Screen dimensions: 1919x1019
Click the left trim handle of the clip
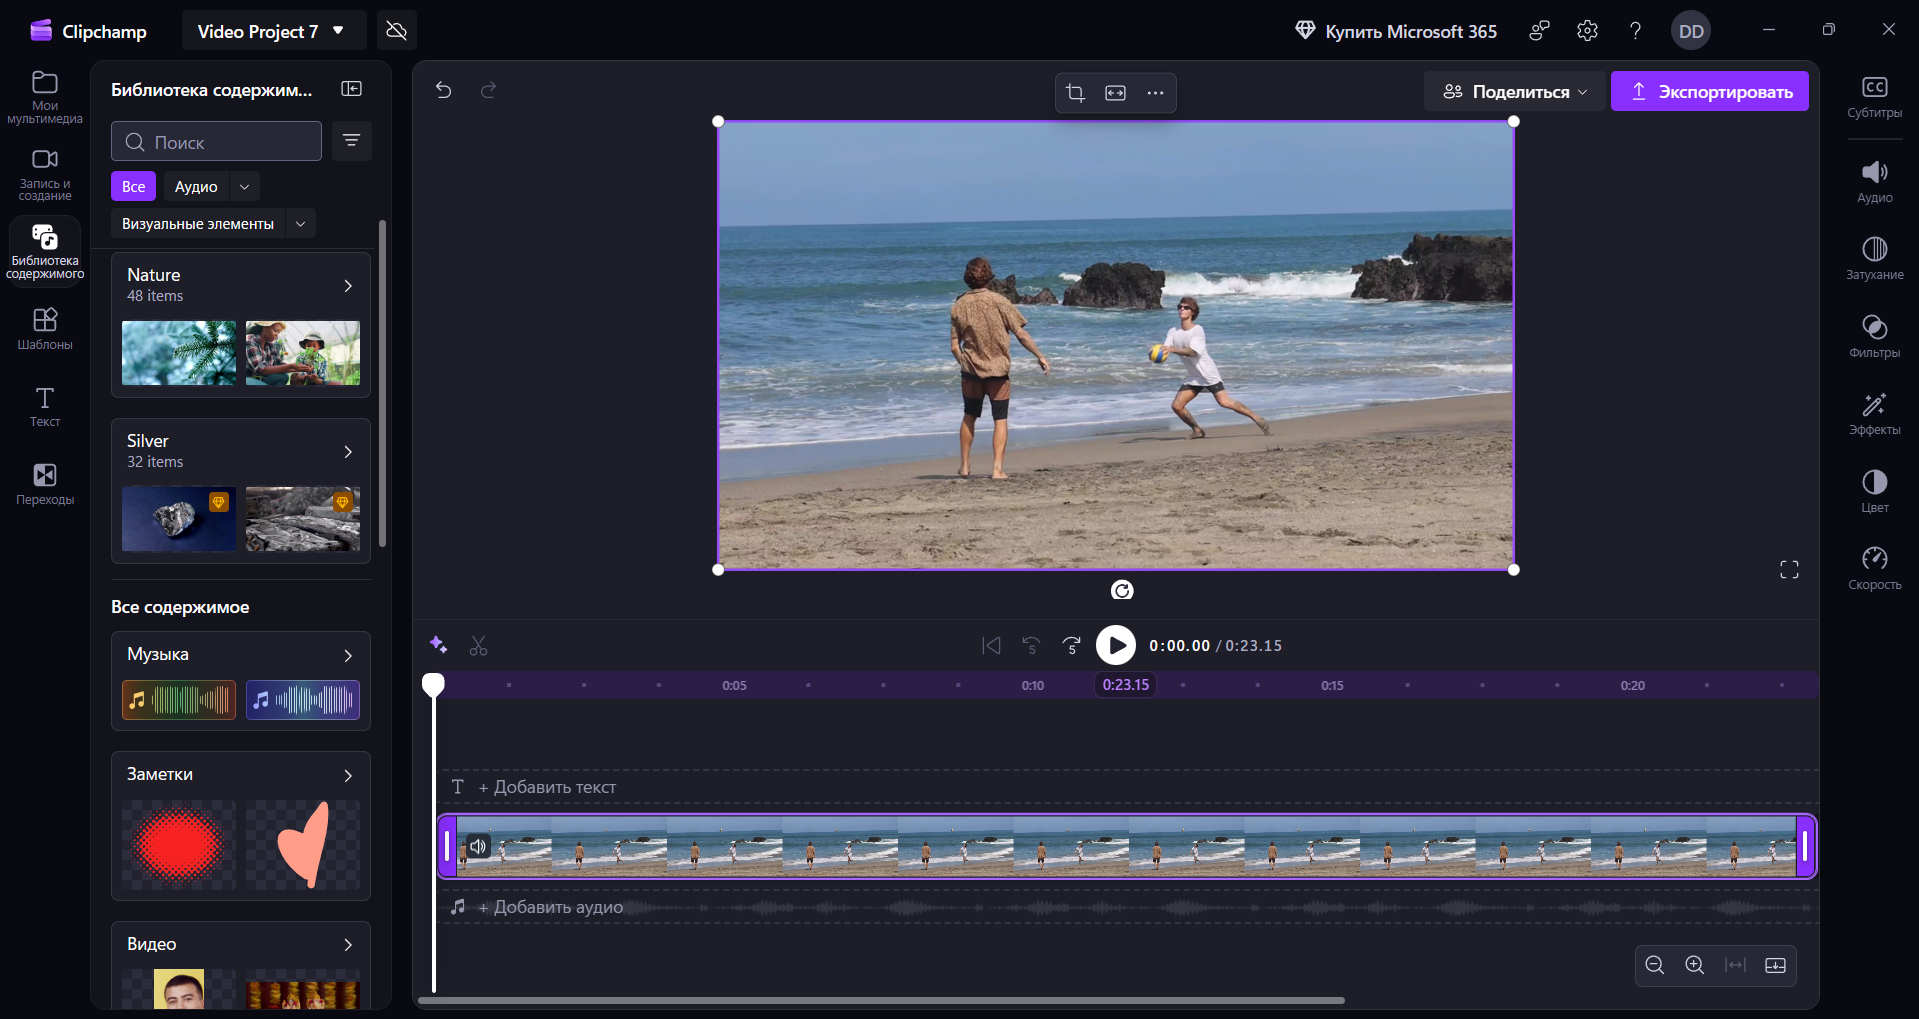(x=447, y=847)
